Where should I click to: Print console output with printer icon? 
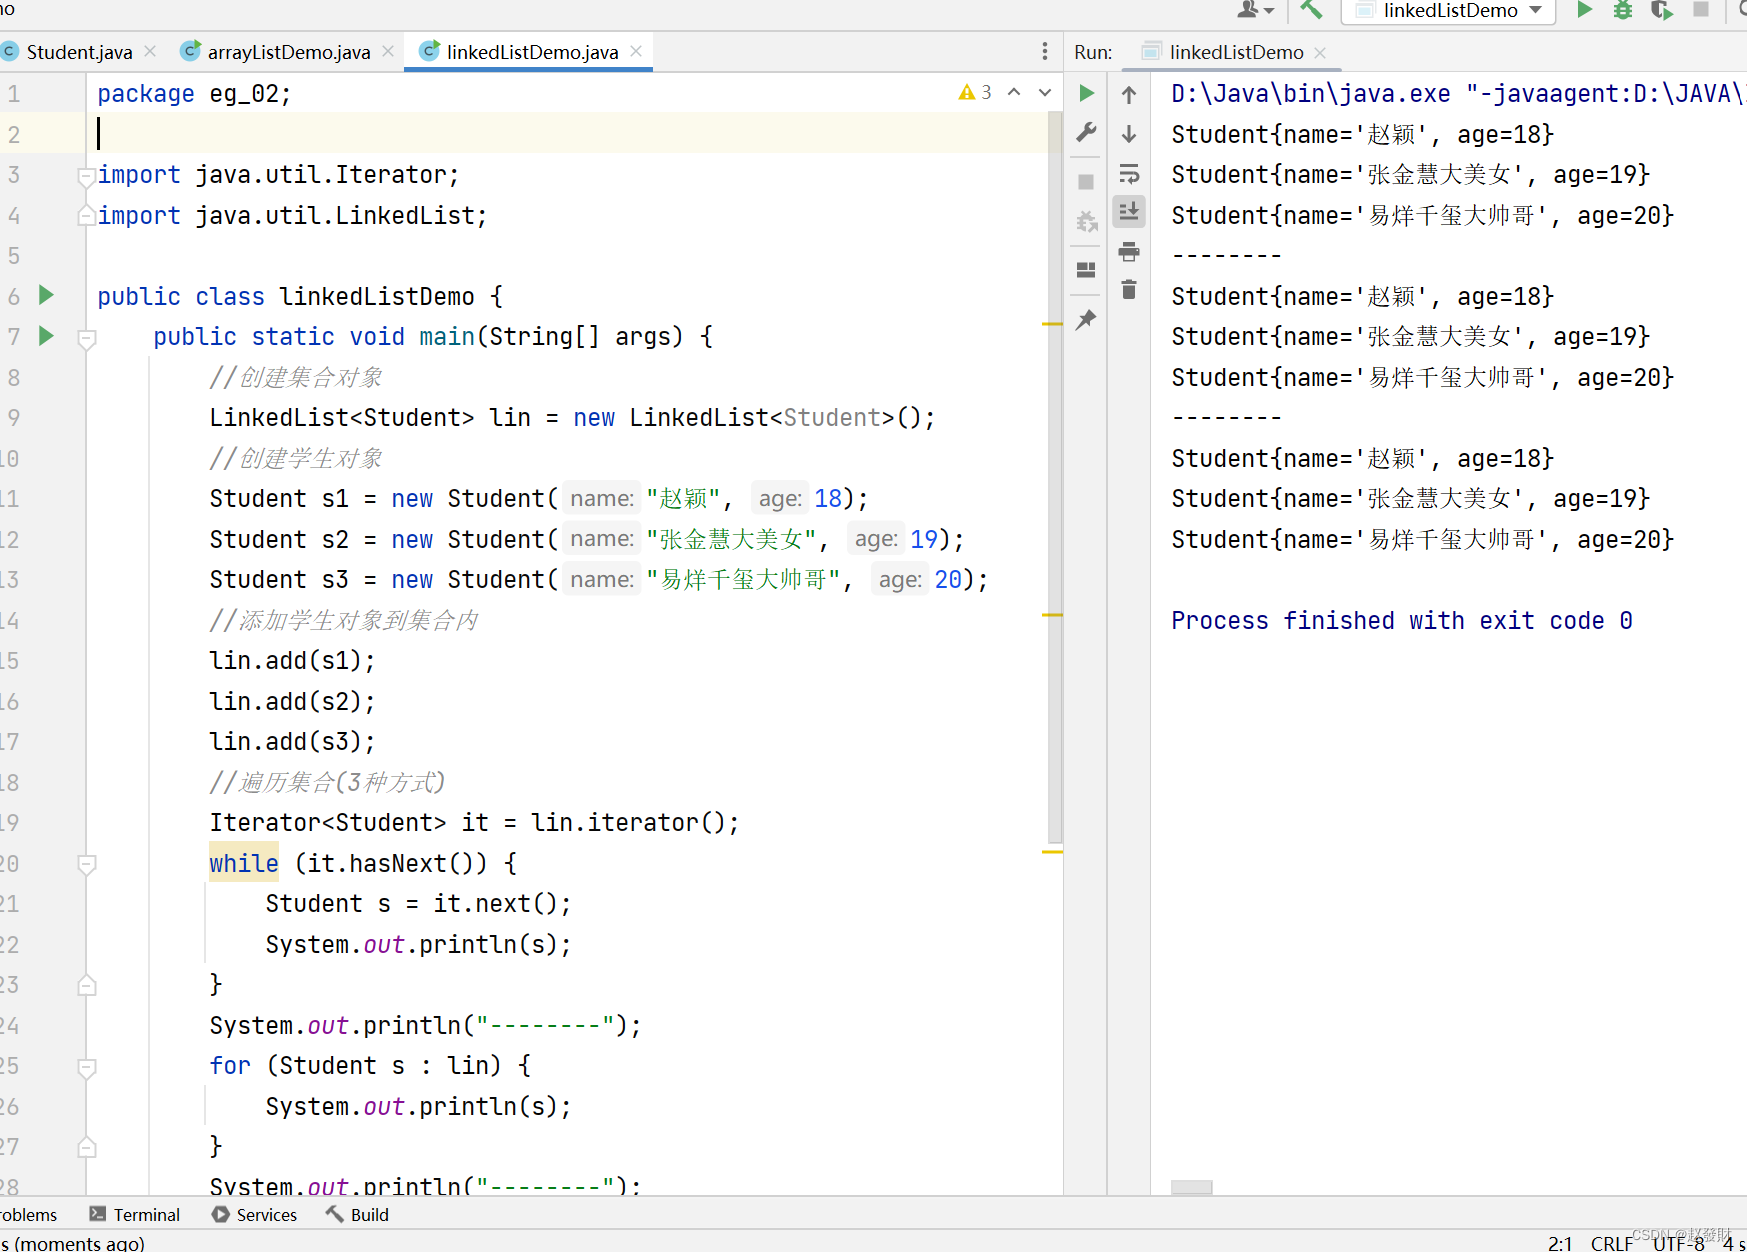[x=1129, y=251]
